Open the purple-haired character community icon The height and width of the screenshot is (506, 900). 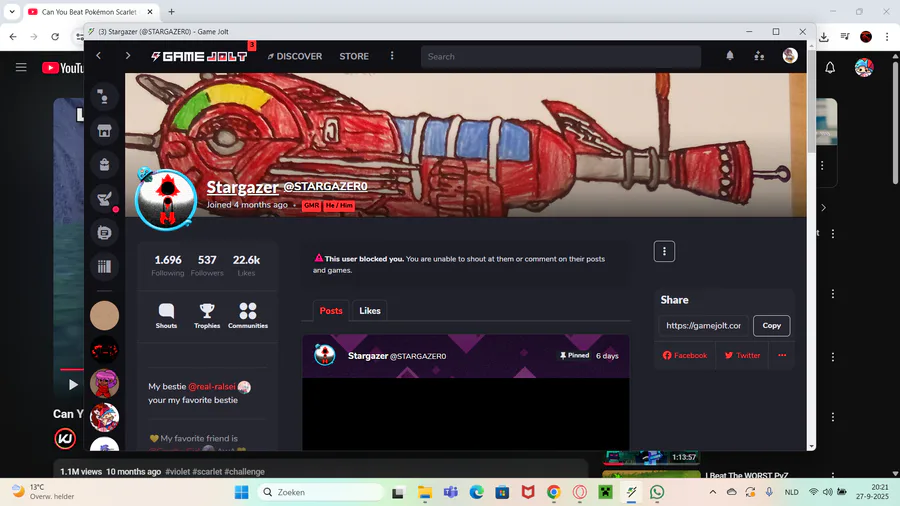click(x=104, y=383)
